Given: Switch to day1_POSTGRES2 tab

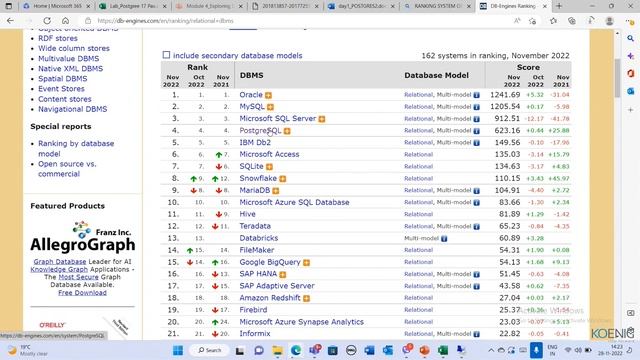Looking at the screenshot, I should (362, 6).
